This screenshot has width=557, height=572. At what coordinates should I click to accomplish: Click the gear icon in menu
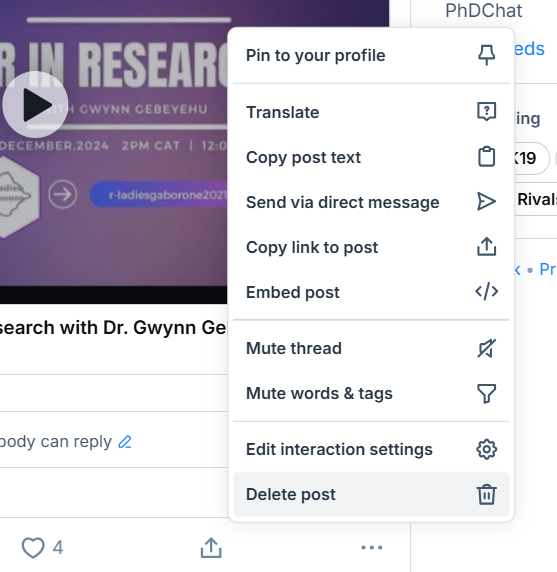click(x=487, y=449)
